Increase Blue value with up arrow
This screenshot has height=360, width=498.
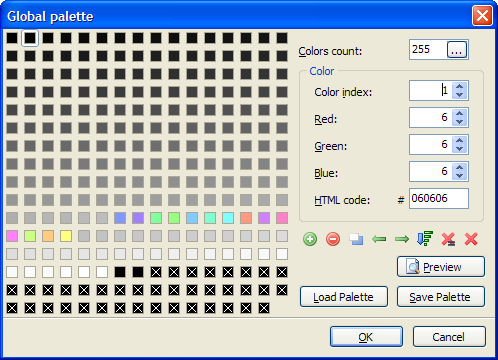460,168
